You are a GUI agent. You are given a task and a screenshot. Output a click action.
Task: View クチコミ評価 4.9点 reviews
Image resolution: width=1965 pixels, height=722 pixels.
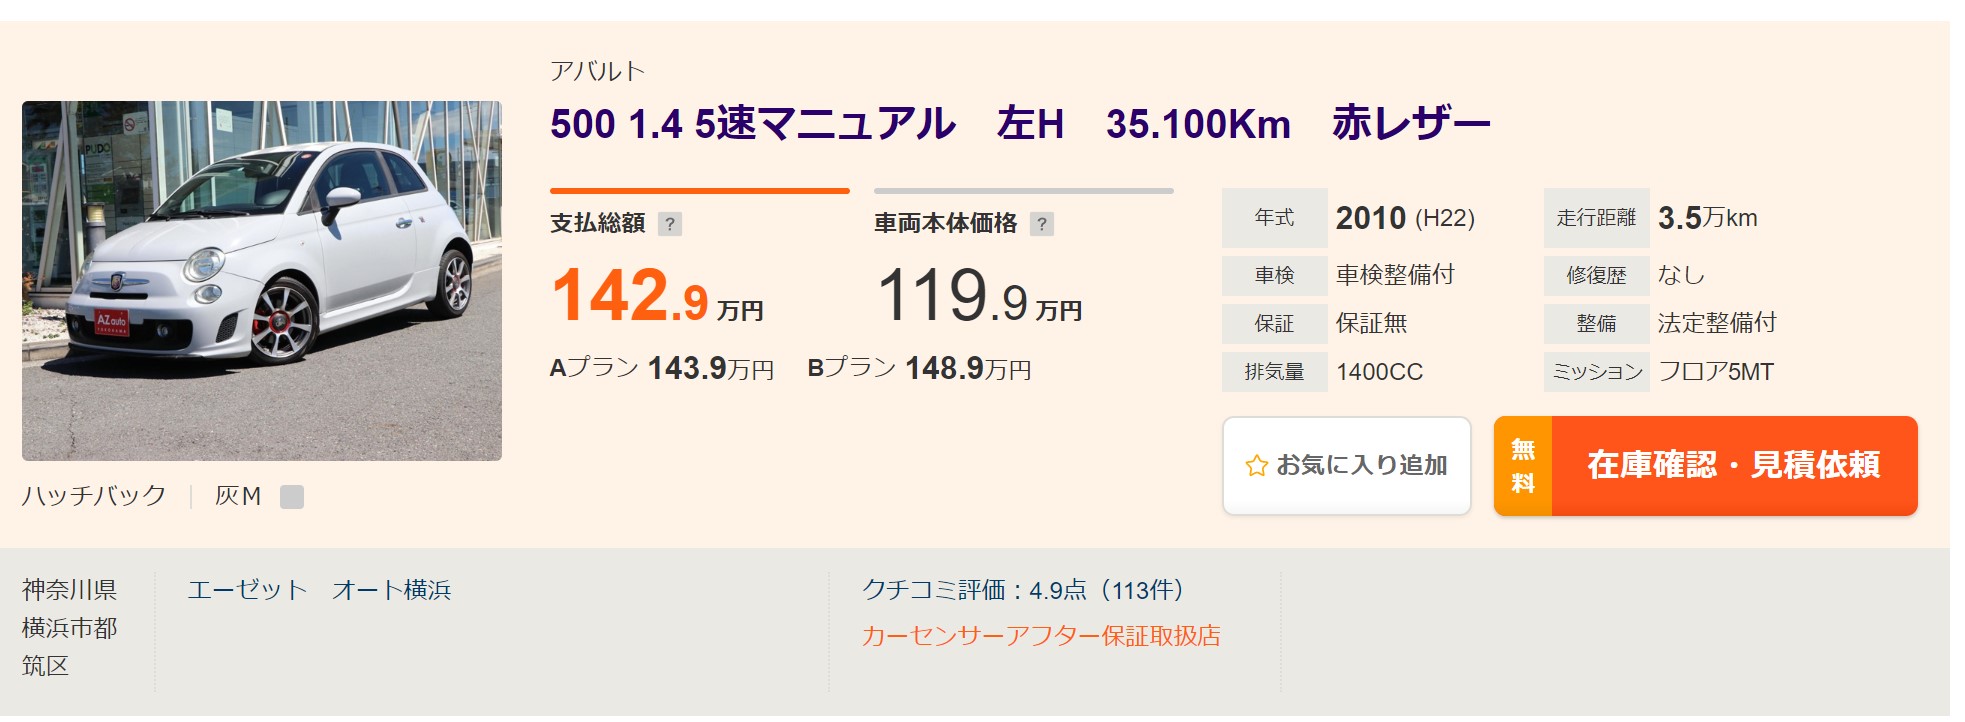(x=1023, y=590)
